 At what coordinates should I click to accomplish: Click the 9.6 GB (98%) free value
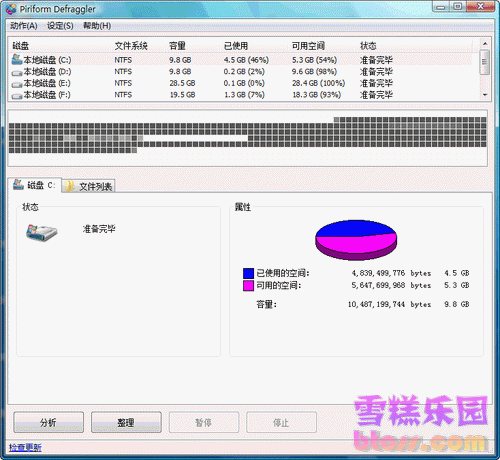point(314,72)
